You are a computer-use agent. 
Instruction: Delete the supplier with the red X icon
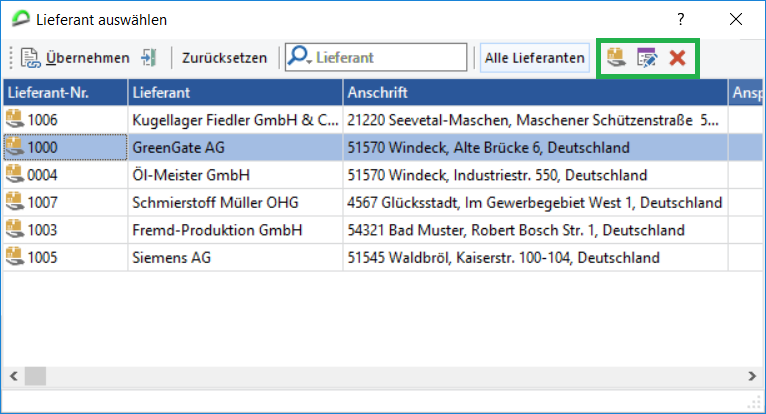678,58
